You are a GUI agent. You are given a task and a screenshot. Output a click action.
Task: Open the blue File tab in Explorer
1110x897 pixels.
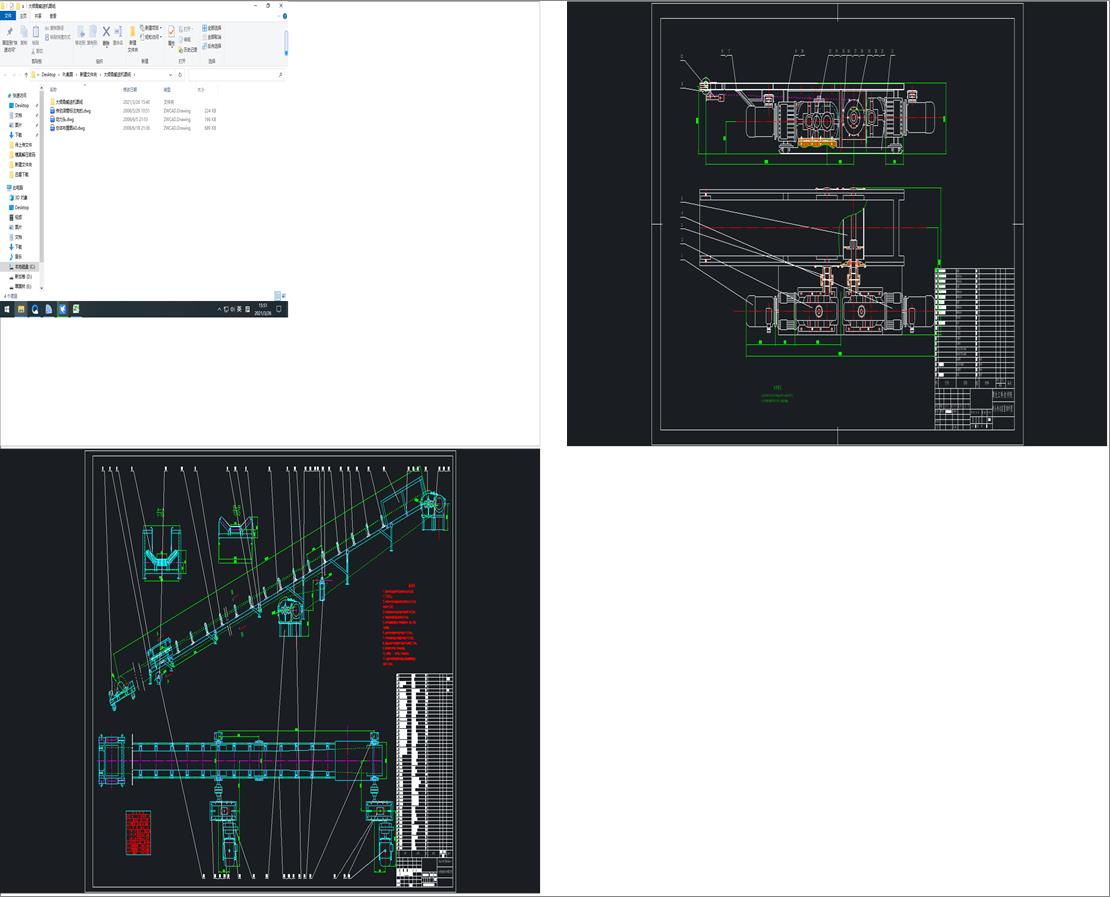[x=8, y=16]
